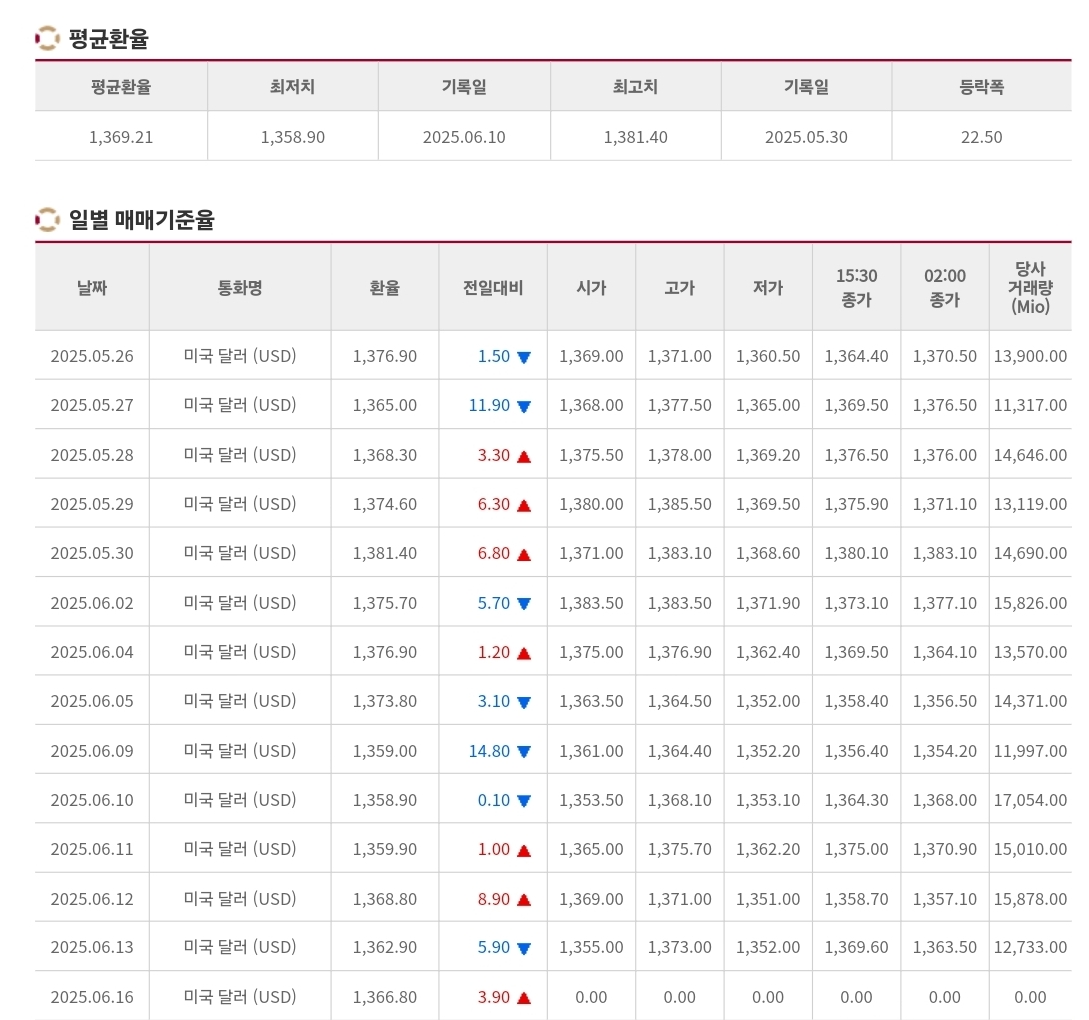The width and height of the screenshot is (1089, 1020).
Task: Click the 02:00 종가 column header
Action: coord(945,287)
